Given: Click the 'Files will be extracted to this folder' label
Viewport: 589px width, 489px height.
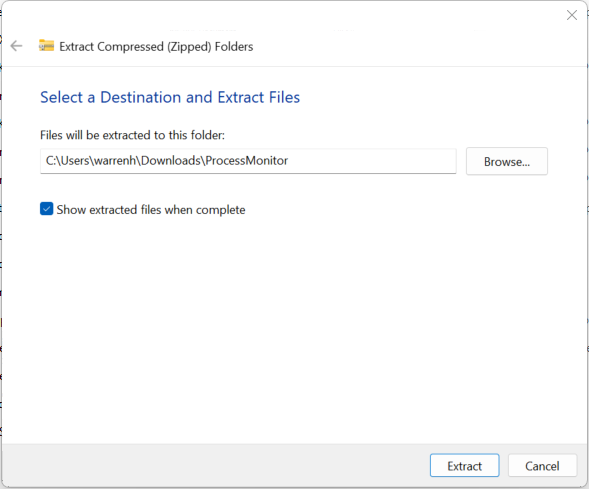Looking at the screenshot, I should pyautogui.click(x=132, y=135).
